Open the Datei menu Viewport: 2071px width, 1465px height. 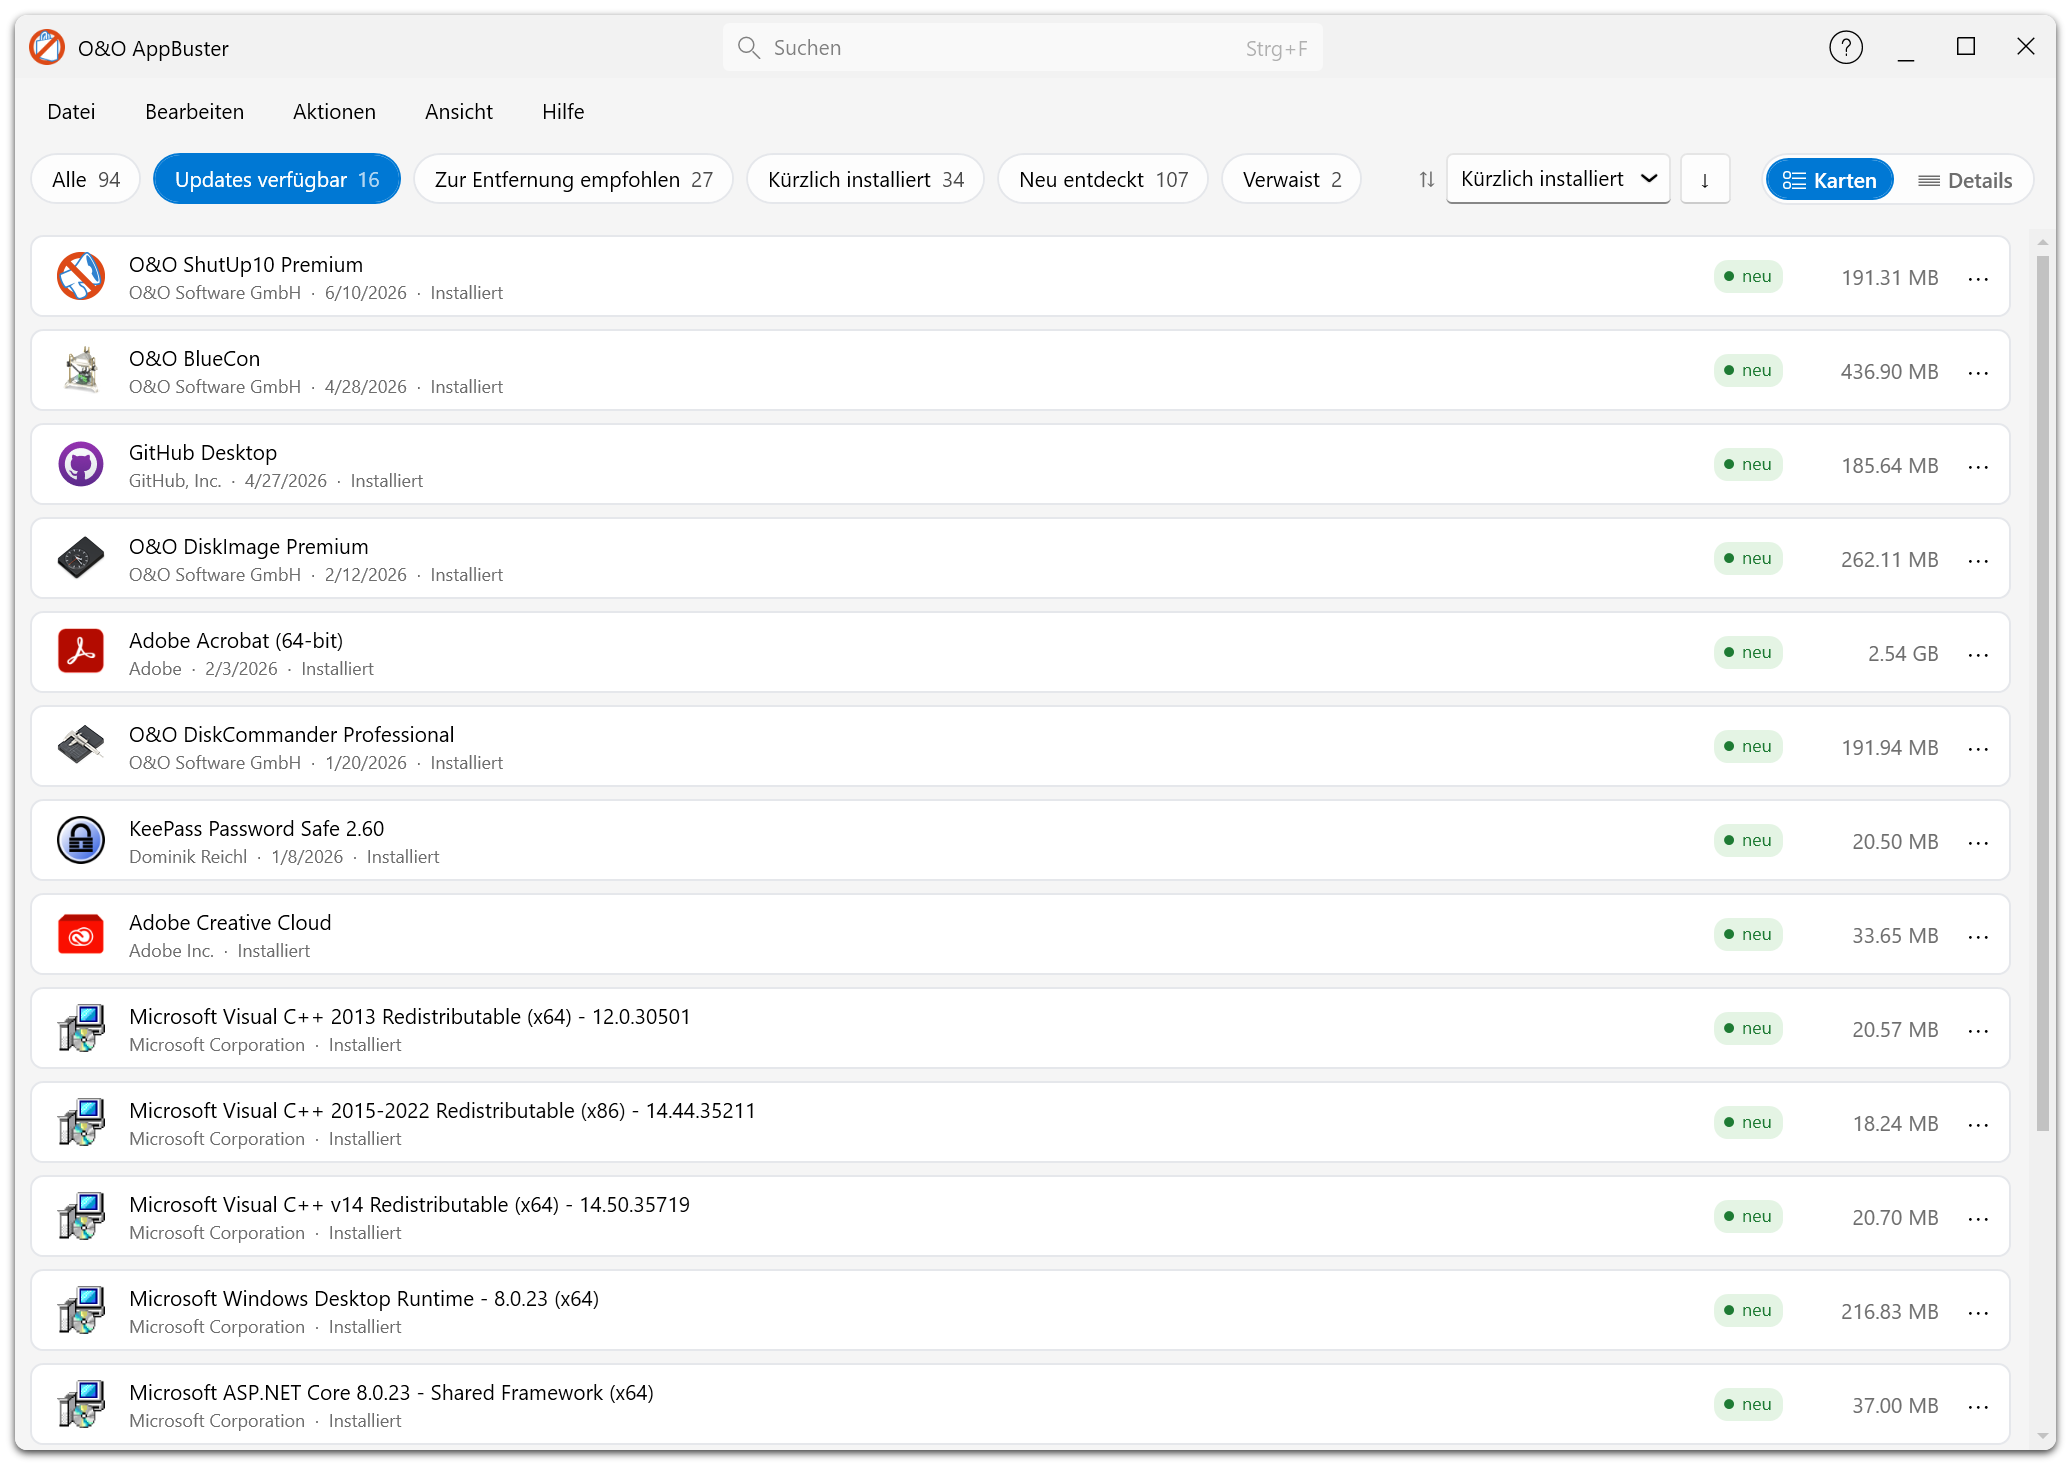point(71,112)
